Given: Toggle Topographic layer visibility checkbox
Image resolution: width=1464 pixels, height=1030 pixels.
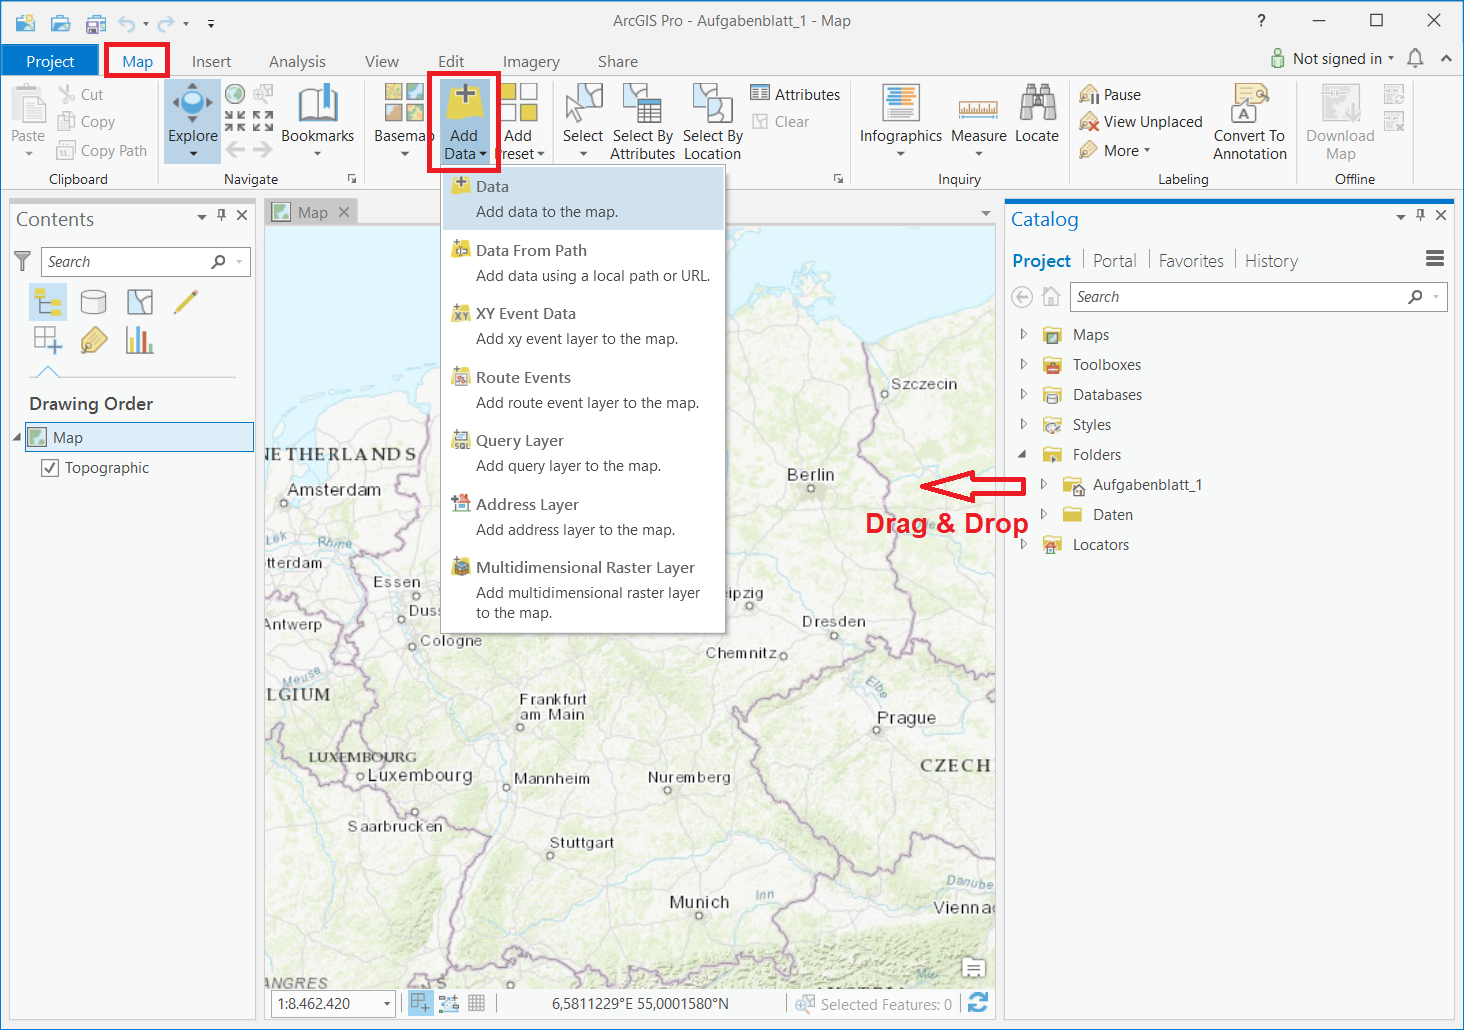Looking at the screenshot, I should [50, 468].
